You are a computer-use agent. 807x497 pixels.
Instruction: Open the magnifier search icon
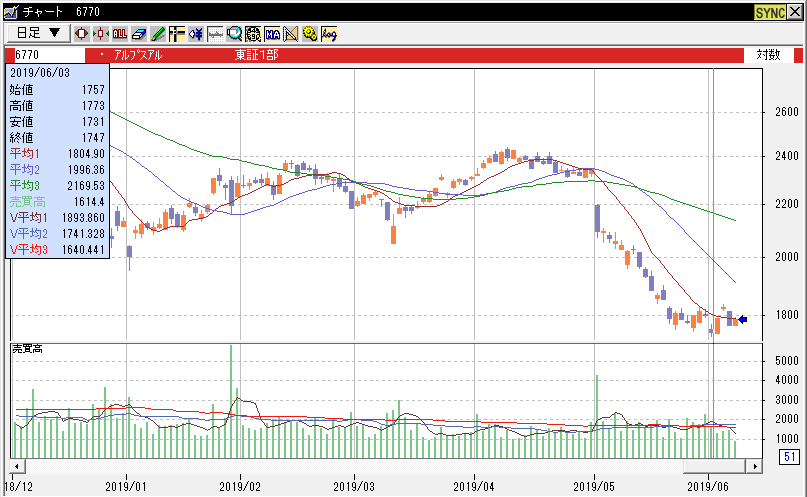[x=233, y=33]
